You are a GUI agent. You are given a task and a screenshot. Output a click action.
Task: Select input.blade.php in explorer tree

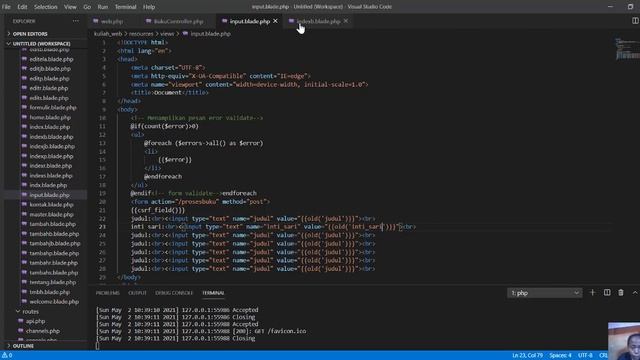tap(49, 195)
